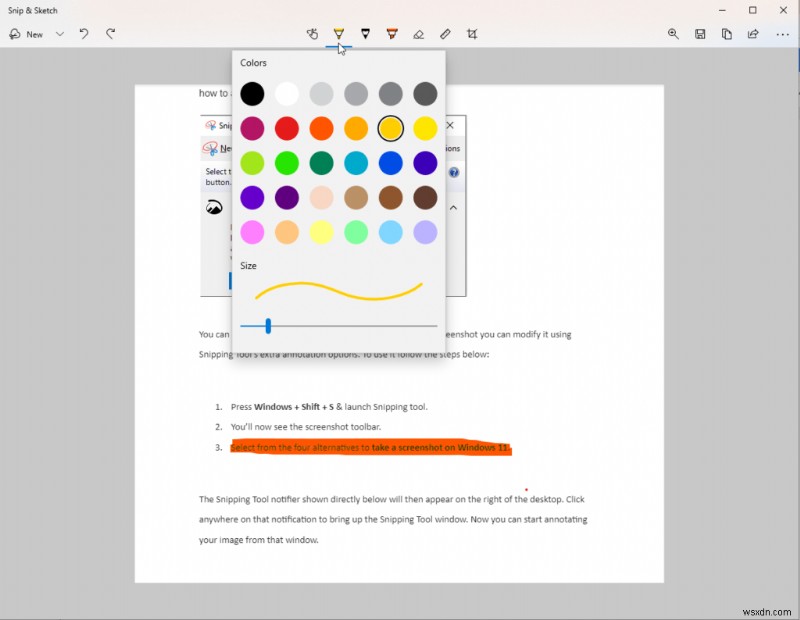Select the image crop tool
This screenshot has height=620, width=800.
click(x=472, y=34)
